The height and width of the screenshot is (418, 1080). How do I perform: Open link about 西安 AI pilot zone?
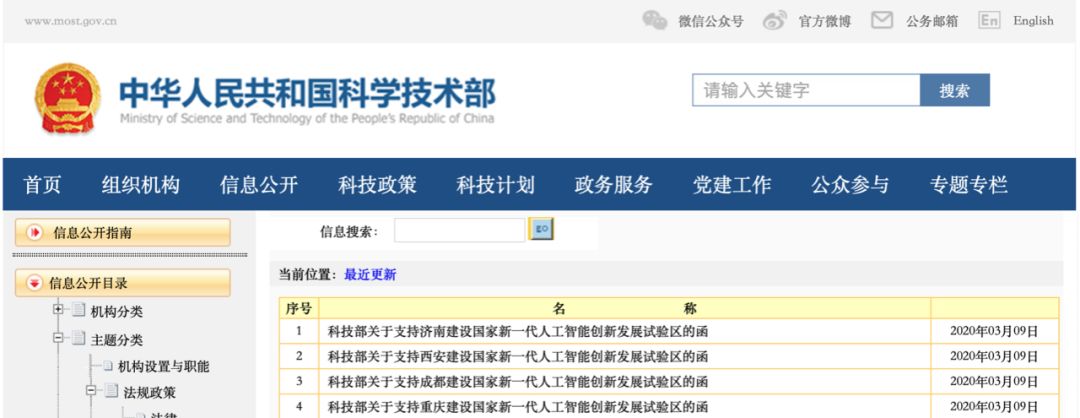(517, 356)
